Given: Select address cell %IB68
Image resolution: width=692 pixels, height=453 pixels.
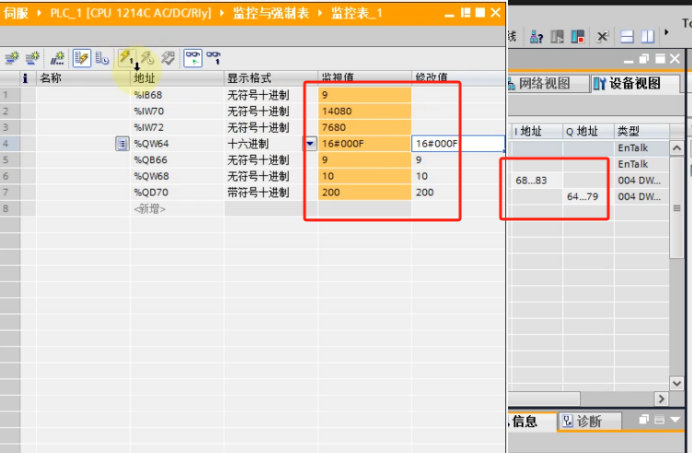Looking at the screenshot, I should click(x=177, y=95).
